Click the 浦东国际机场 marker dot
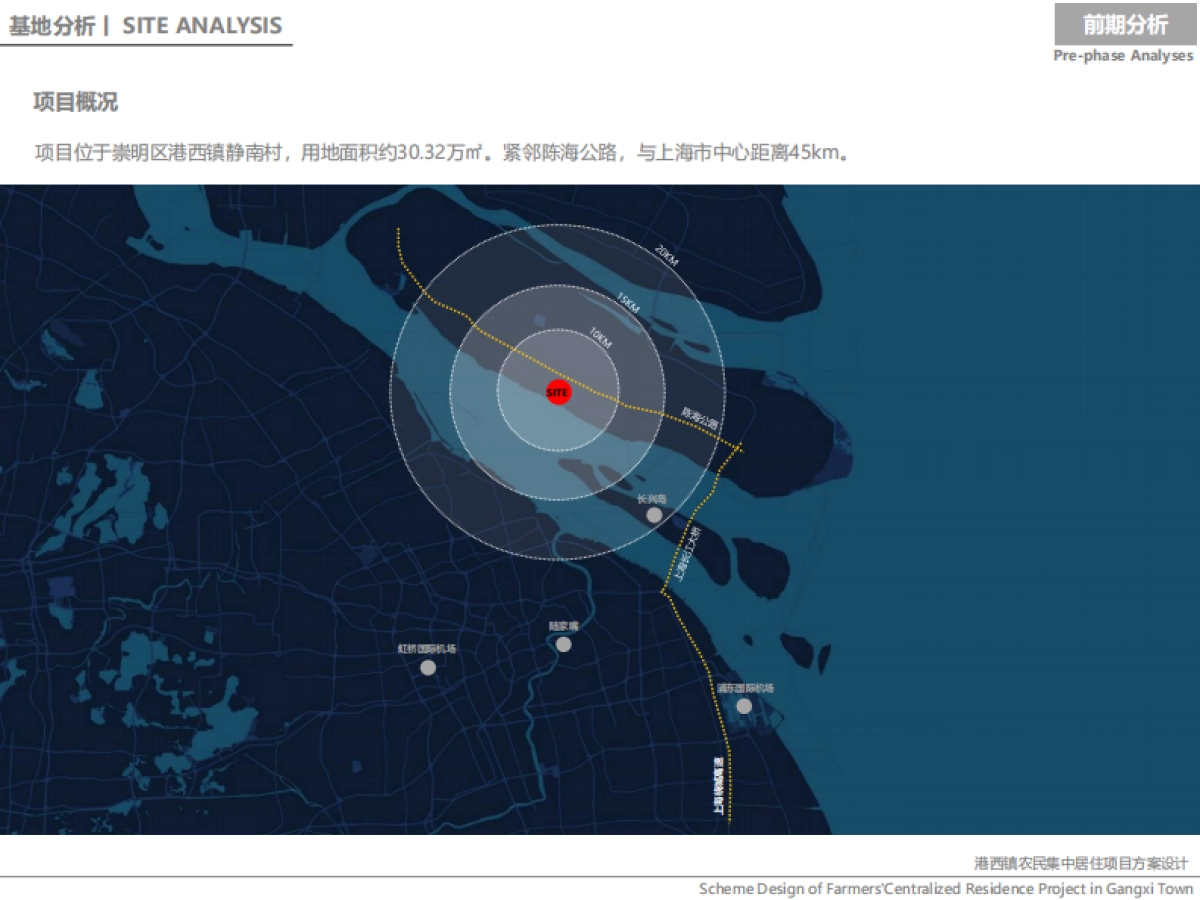 tap(744, 706)
